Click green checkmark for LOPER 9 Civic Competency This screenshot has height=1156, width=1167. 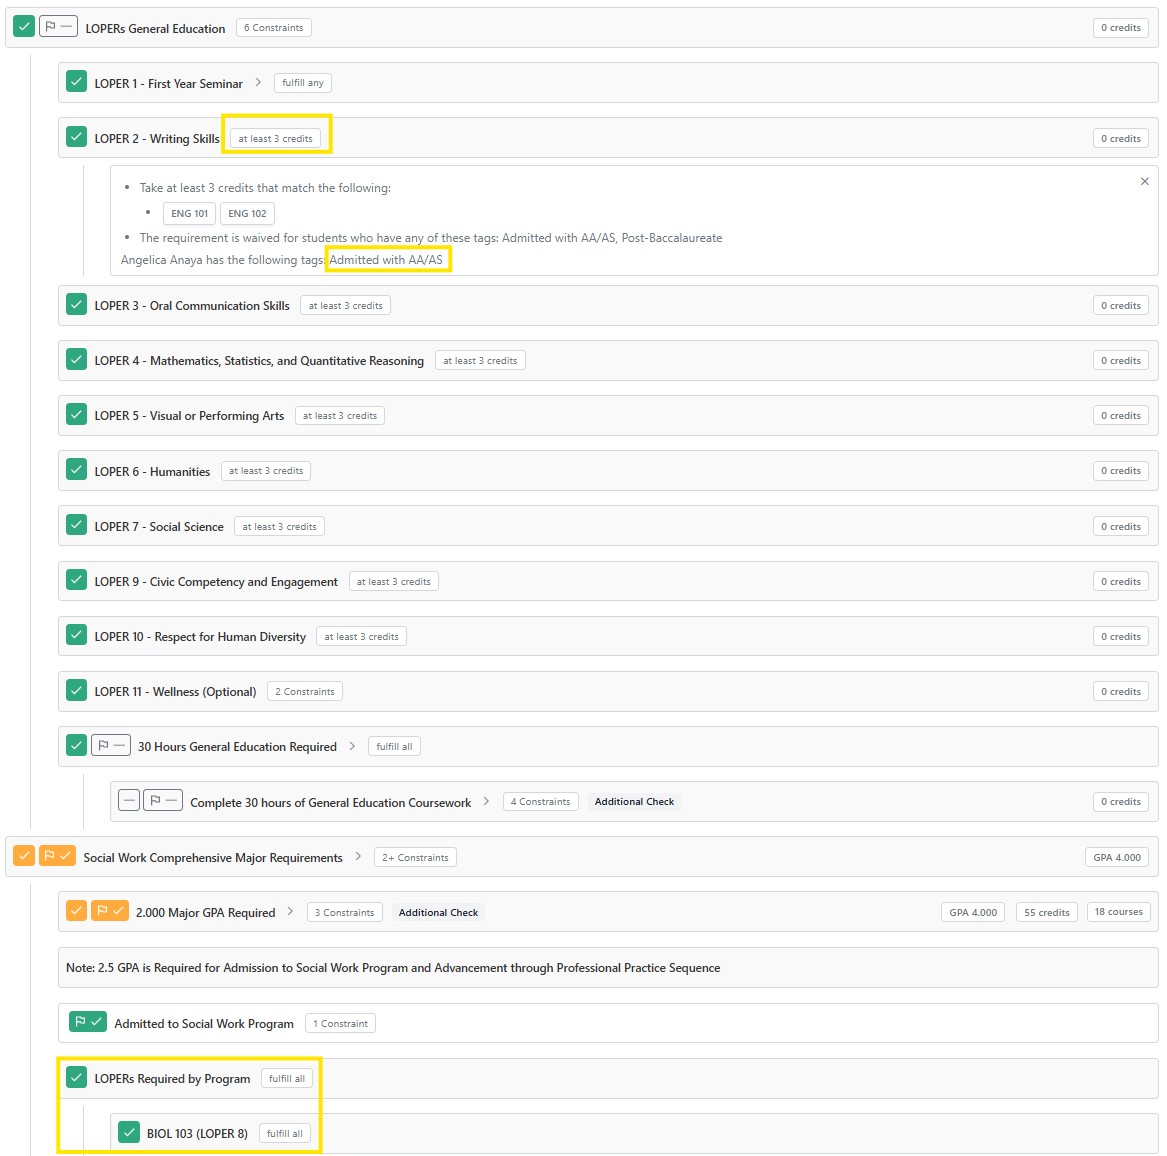tap(77, 581)
